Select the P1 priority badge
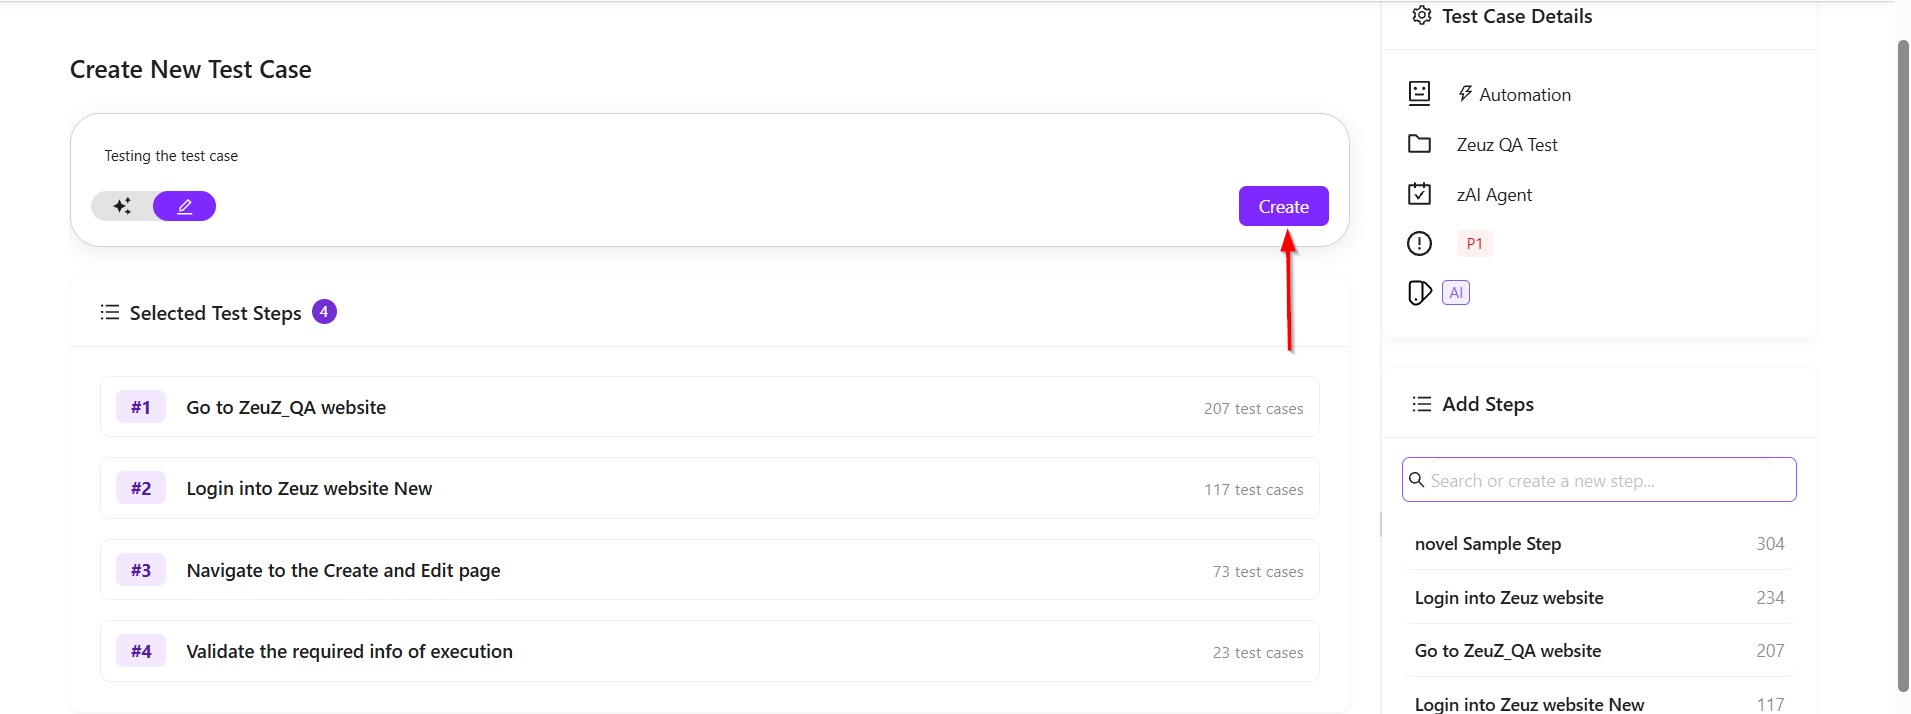 click(1474, 243)
